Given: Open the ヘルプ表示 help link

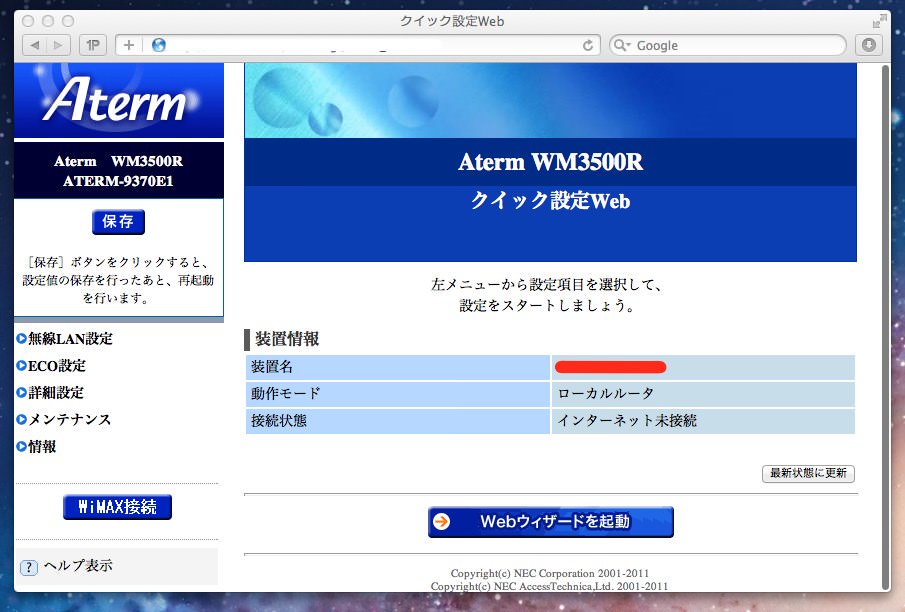Looking at the screenshot, I should coord(78,566).
